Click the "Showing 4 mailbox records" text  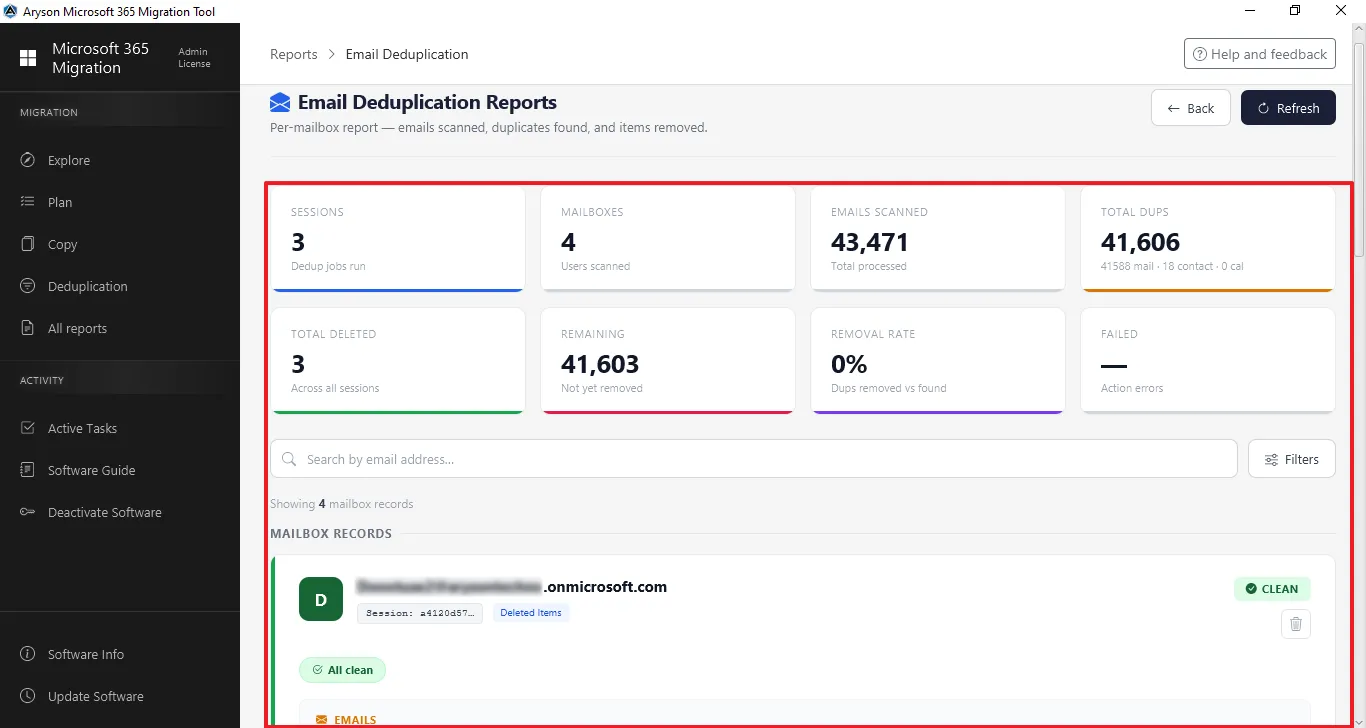click(x=341, y=504)
